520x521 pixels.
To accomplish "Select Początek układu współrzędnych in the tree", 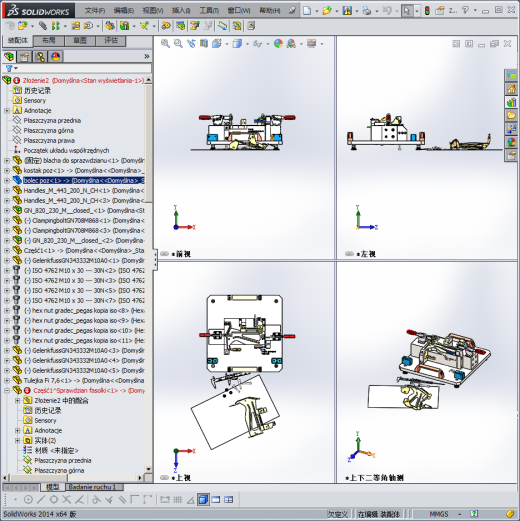I will pos(66,151).
